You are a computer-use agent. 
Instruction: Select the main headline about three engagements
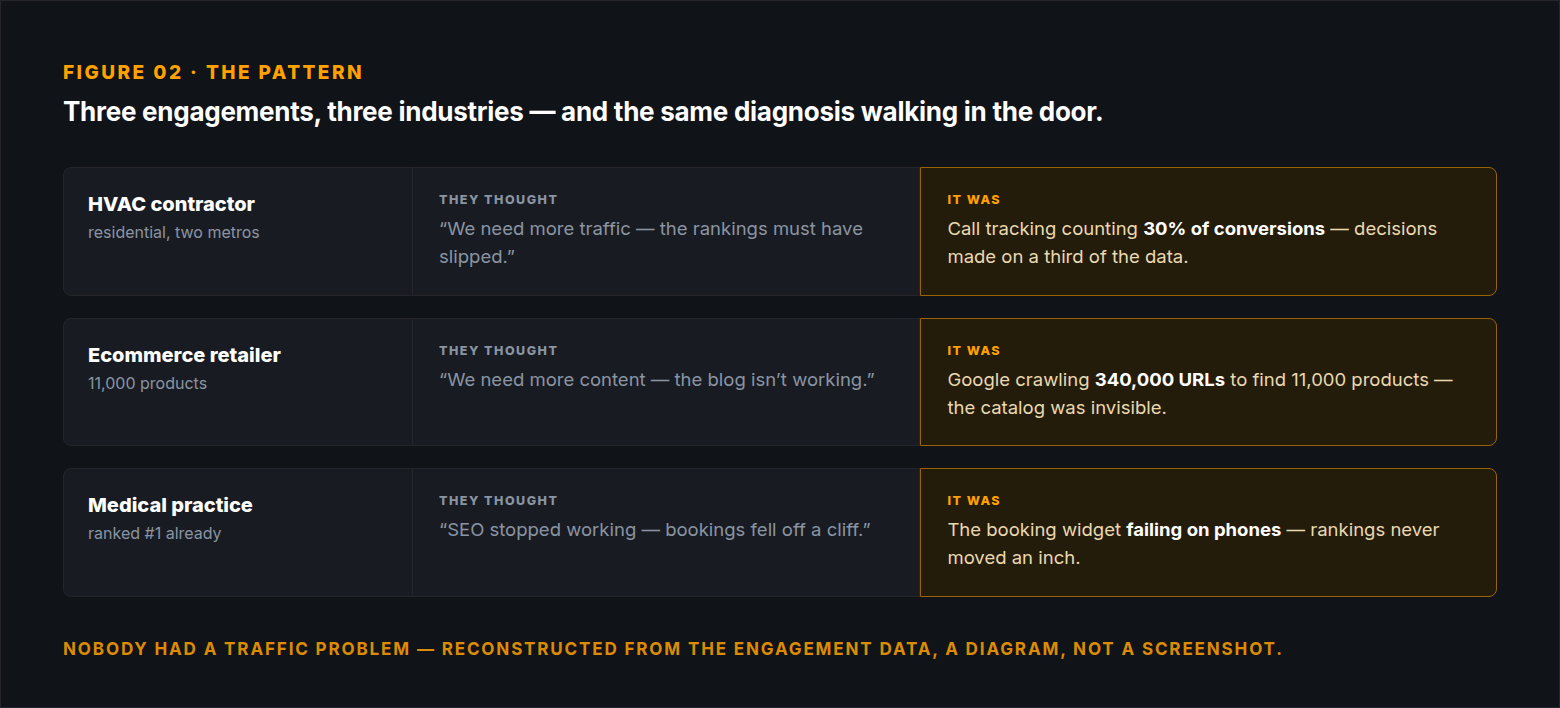pos(583,111)
